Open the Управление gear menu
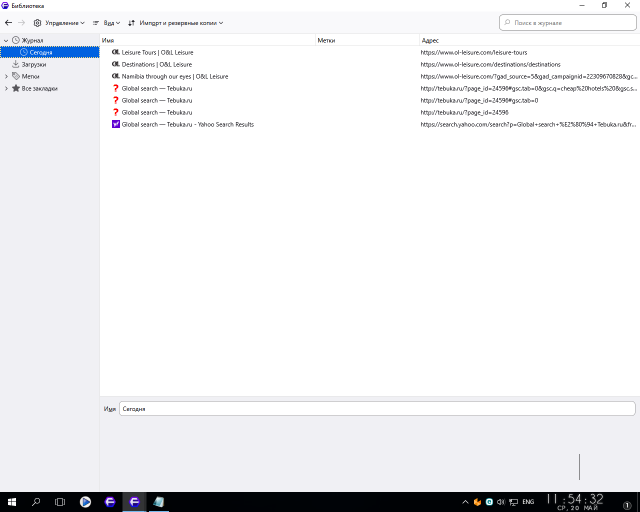 [x=59, y=23]
